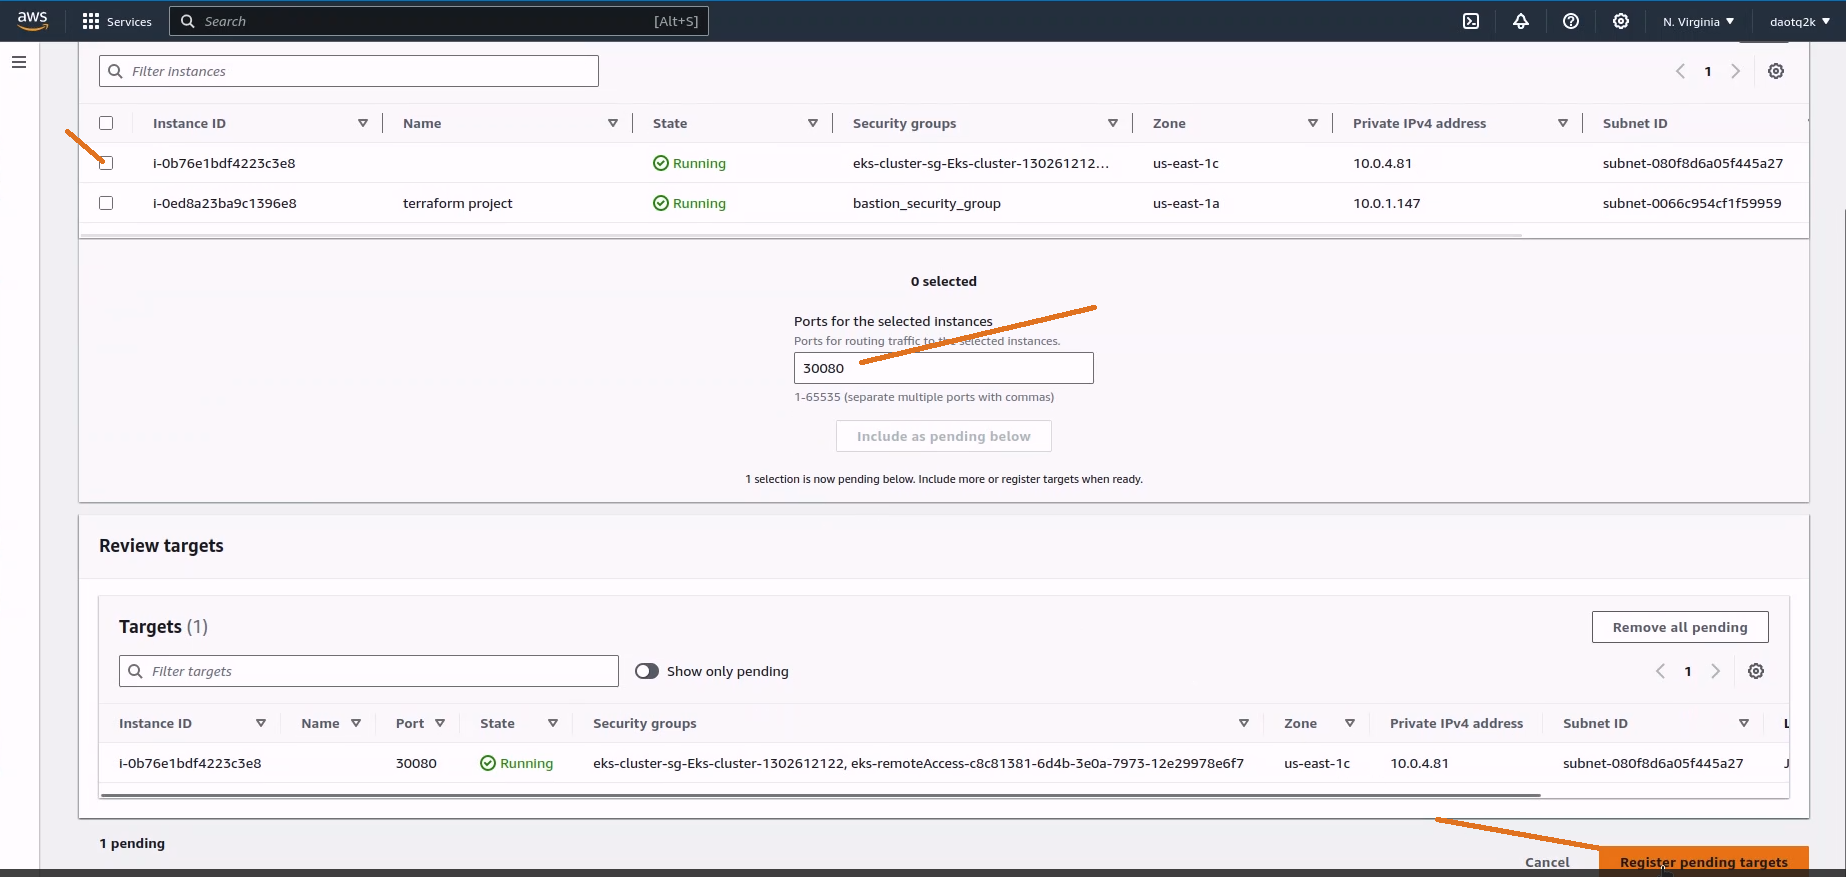1846x877 pixels.
Task: Sort instances by Security groups arrow
Action: click(1113, 123)
